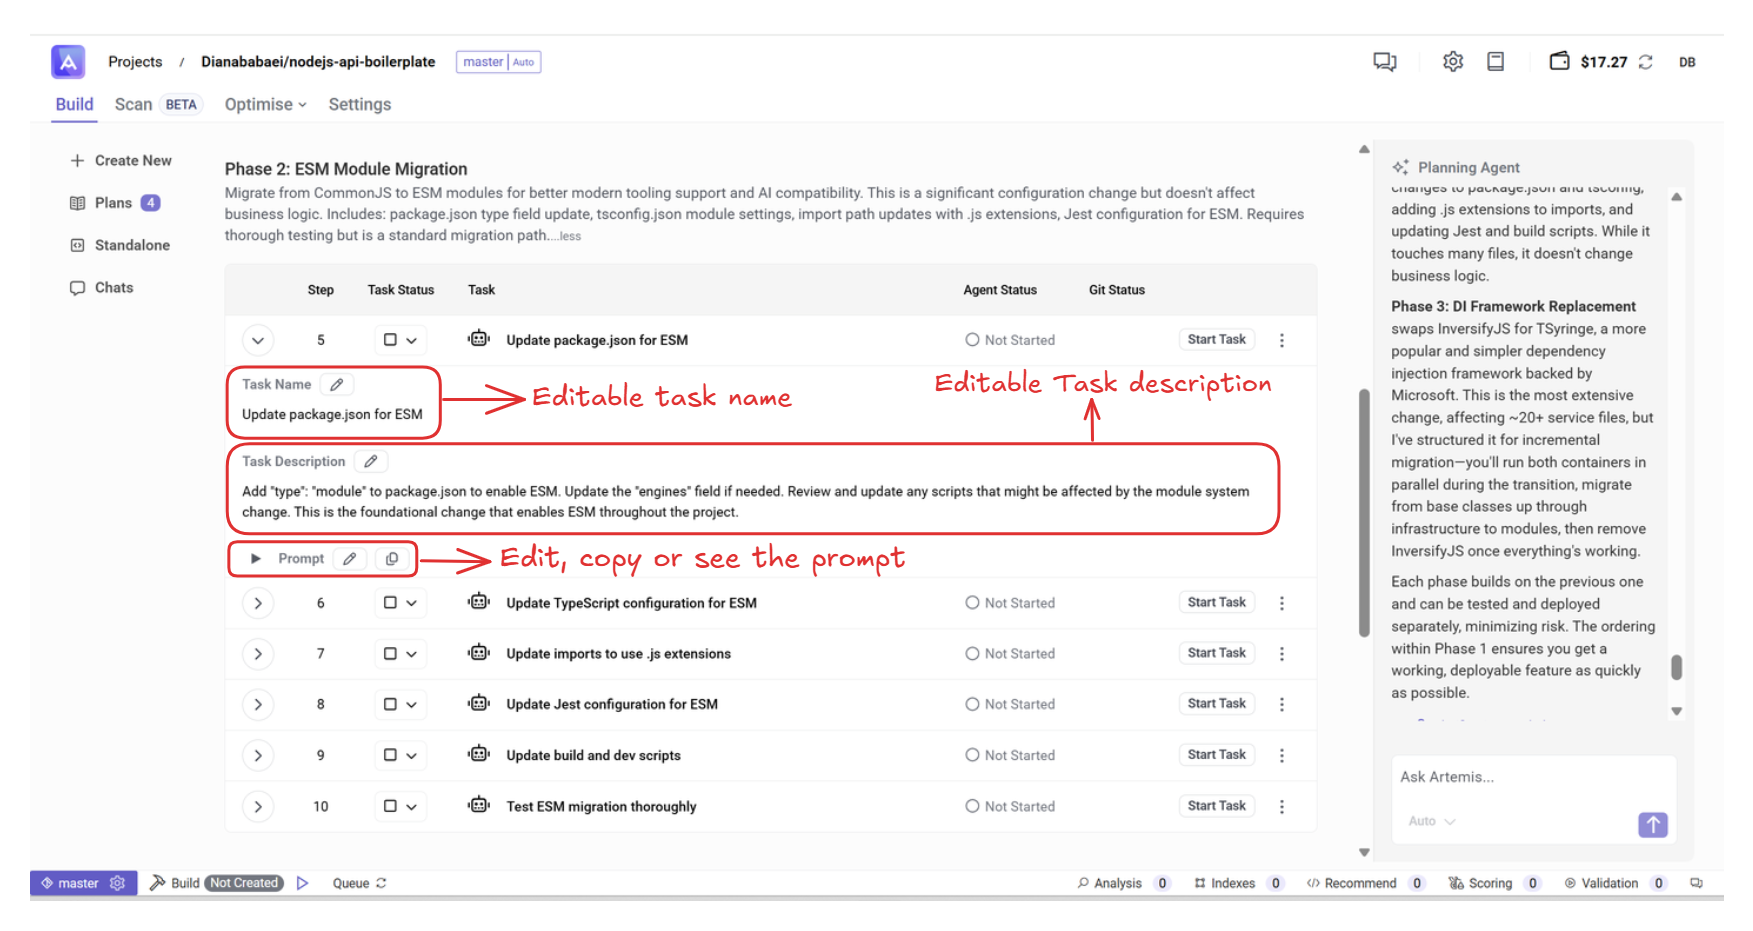
Task: Open the settings gear in top bar
Action: [1452, 62]
